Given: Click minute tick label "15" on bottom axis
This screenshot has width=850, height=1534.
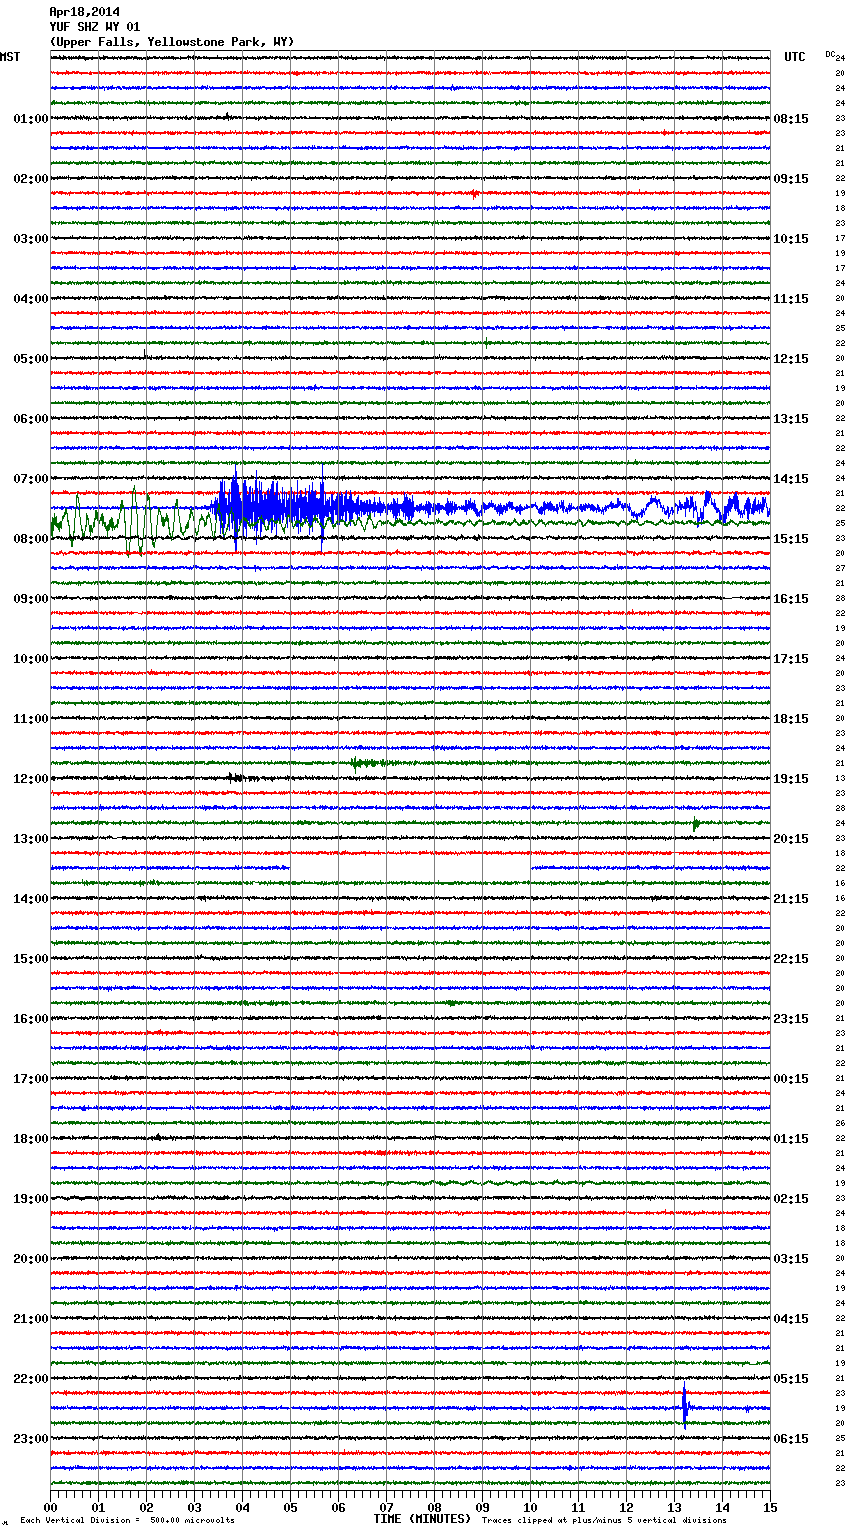Looking at the screenshot, I should (770, 1507).
